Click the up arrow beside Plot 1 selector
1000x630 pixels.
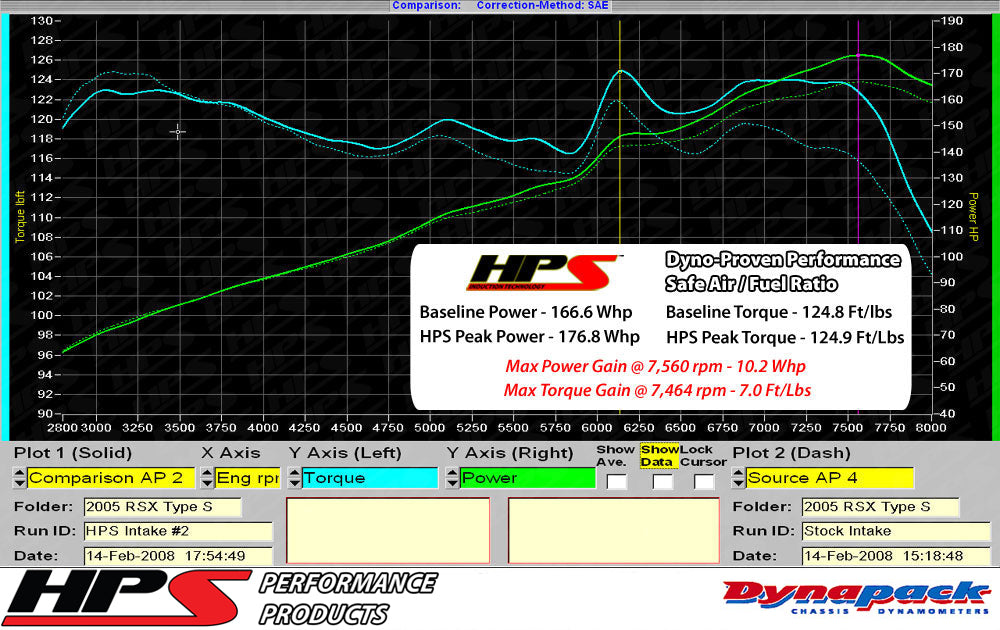click(18, 473)
